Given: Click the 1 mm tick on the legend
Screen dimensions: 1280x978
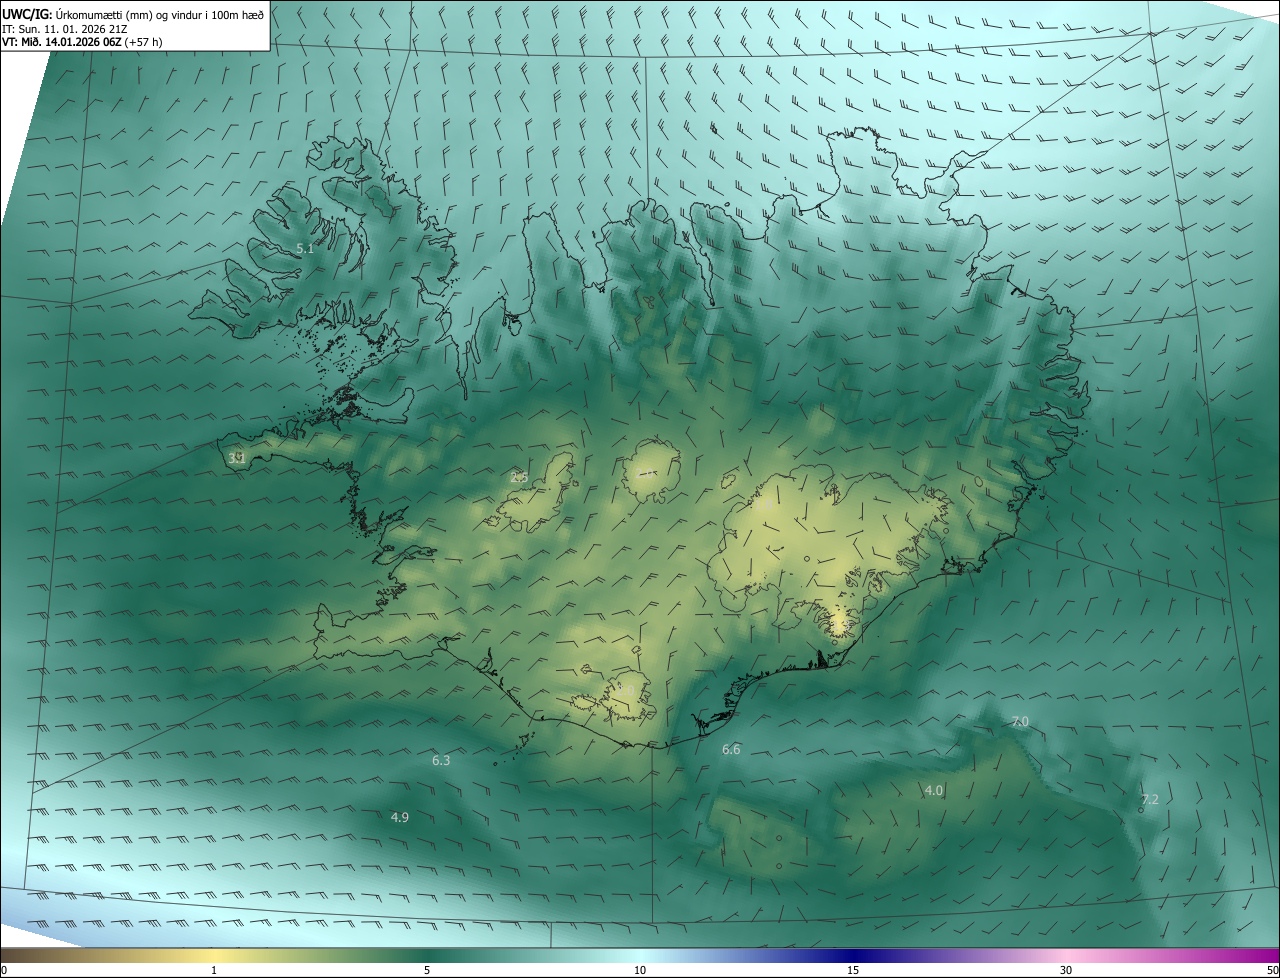Looking at the screenshot, I should click(214, 970).
